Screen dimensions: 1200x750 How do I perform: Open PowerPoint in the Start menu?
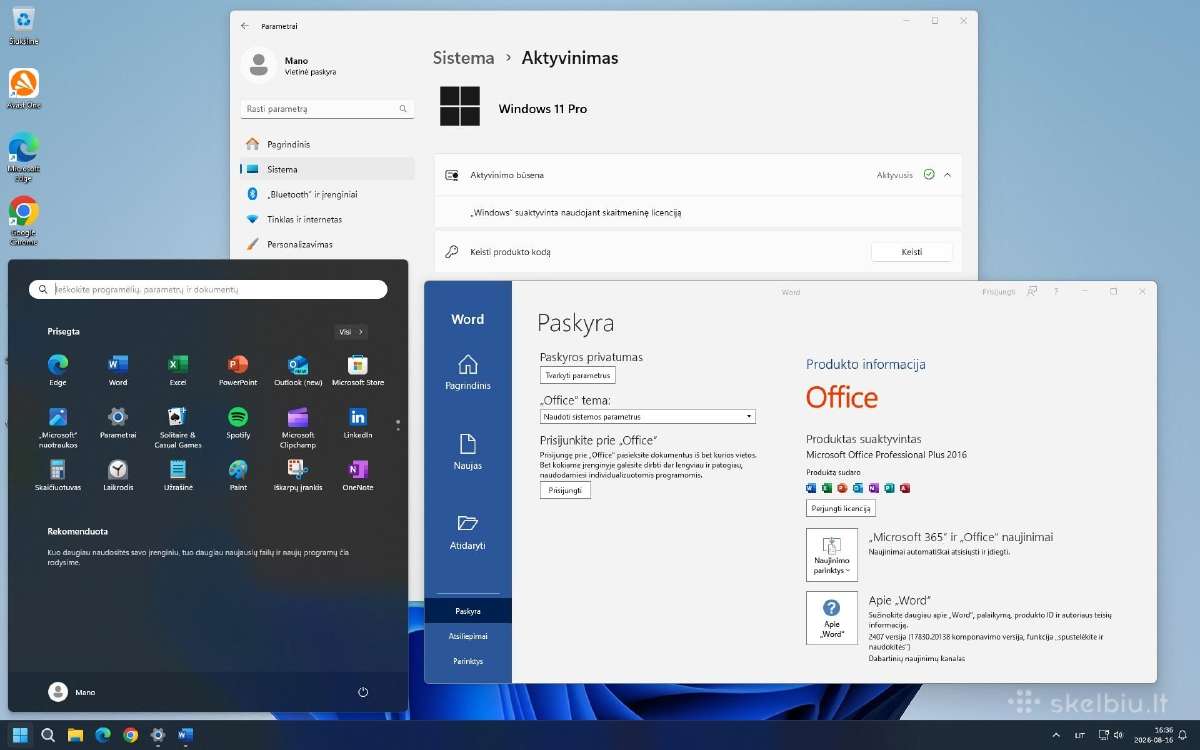click(x=238, y=370)
